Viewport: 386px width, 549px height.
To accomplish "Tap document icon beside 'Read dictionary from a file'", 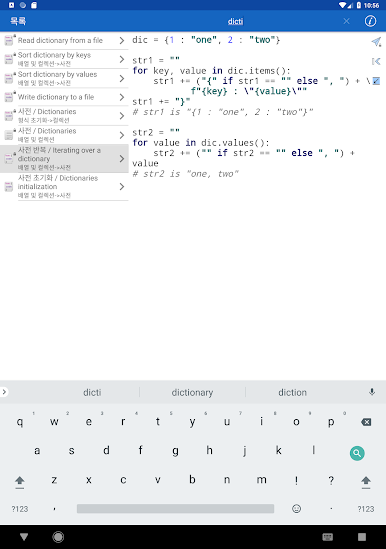I will (9, 41).
